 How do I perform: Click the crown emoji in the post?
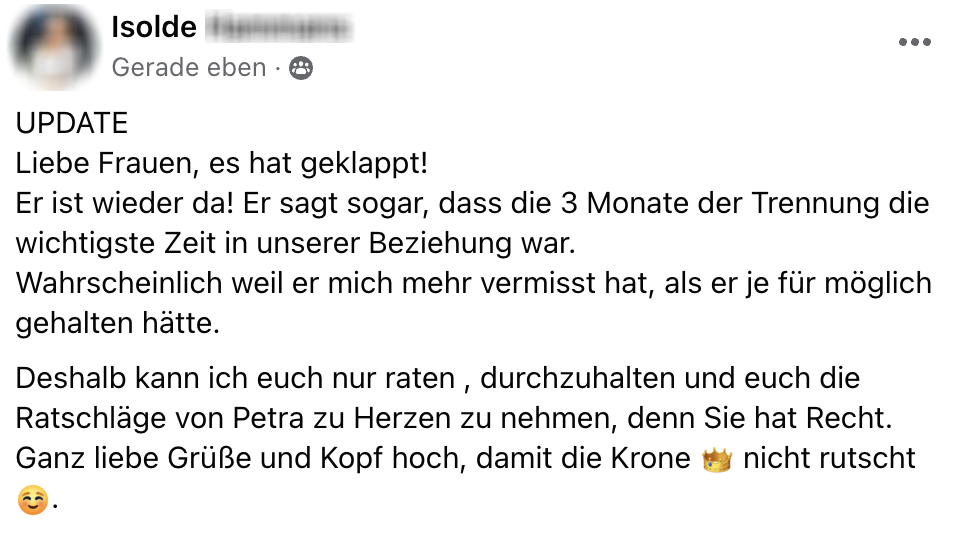point(717,459)
